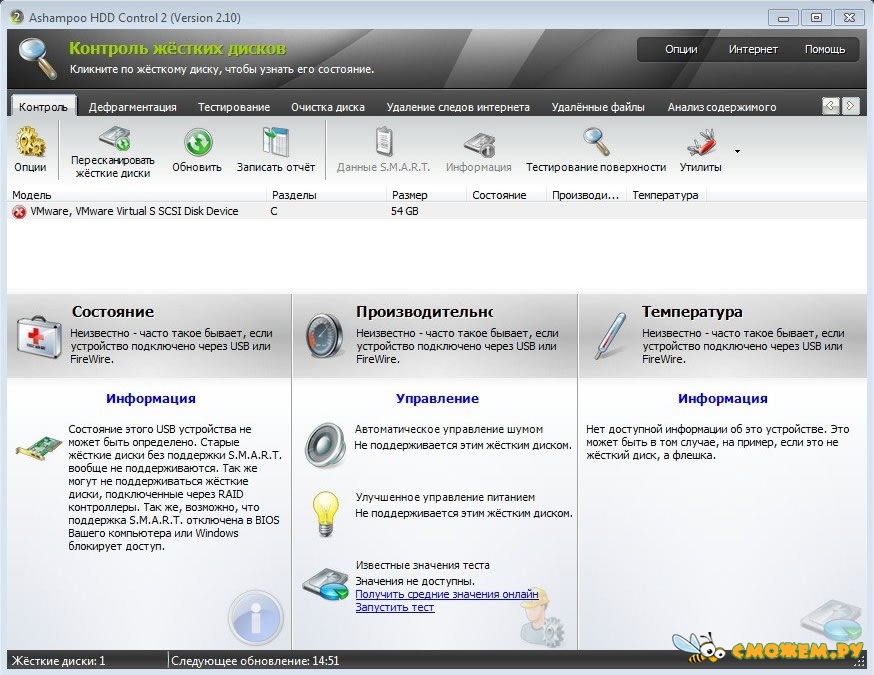Click Получить средние значения онлайн link
The image size is (874, 675).
(x=447, y=594)
